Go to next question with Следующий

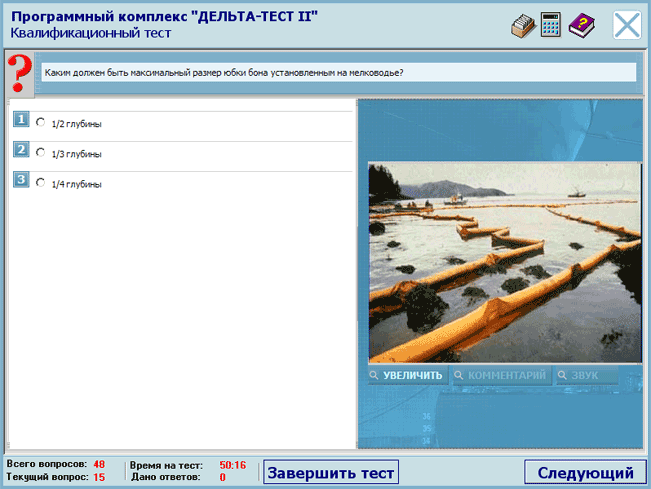[x=585, y=472]
